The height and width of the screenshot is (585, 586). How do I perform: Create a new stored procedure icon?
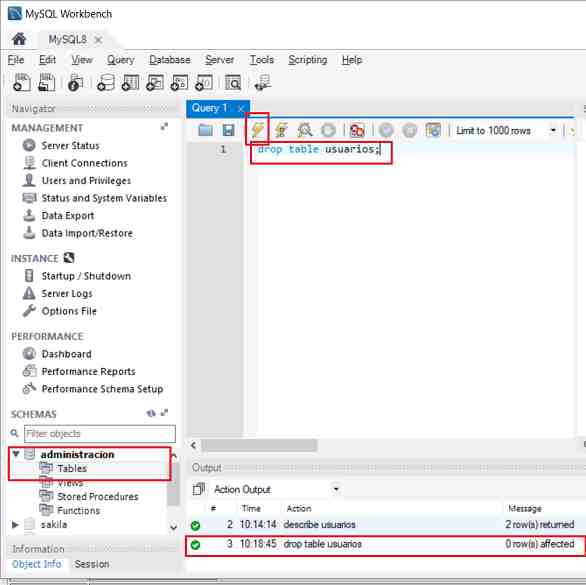(x=179, y=83)
